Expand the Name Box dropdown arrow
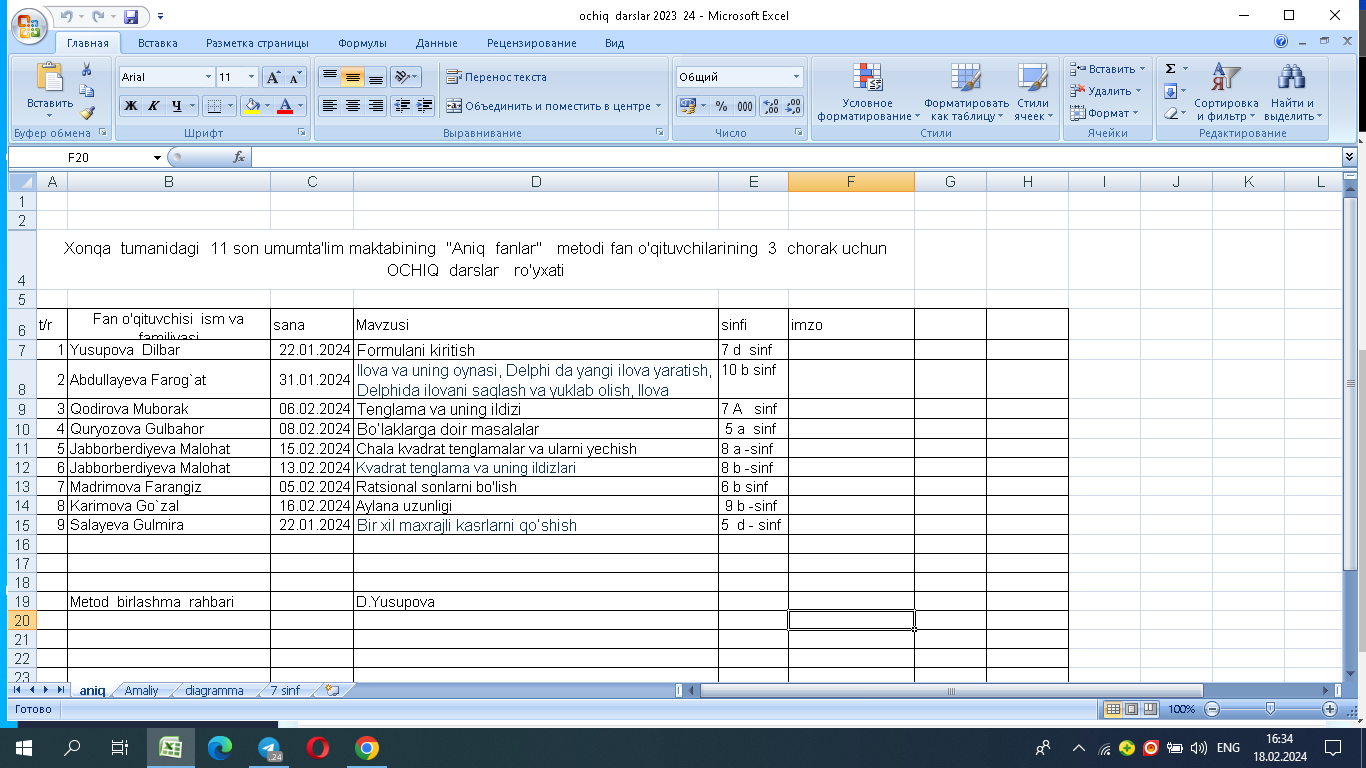The height and width of the screenshot is (768, 1366). tap(157, 158)
